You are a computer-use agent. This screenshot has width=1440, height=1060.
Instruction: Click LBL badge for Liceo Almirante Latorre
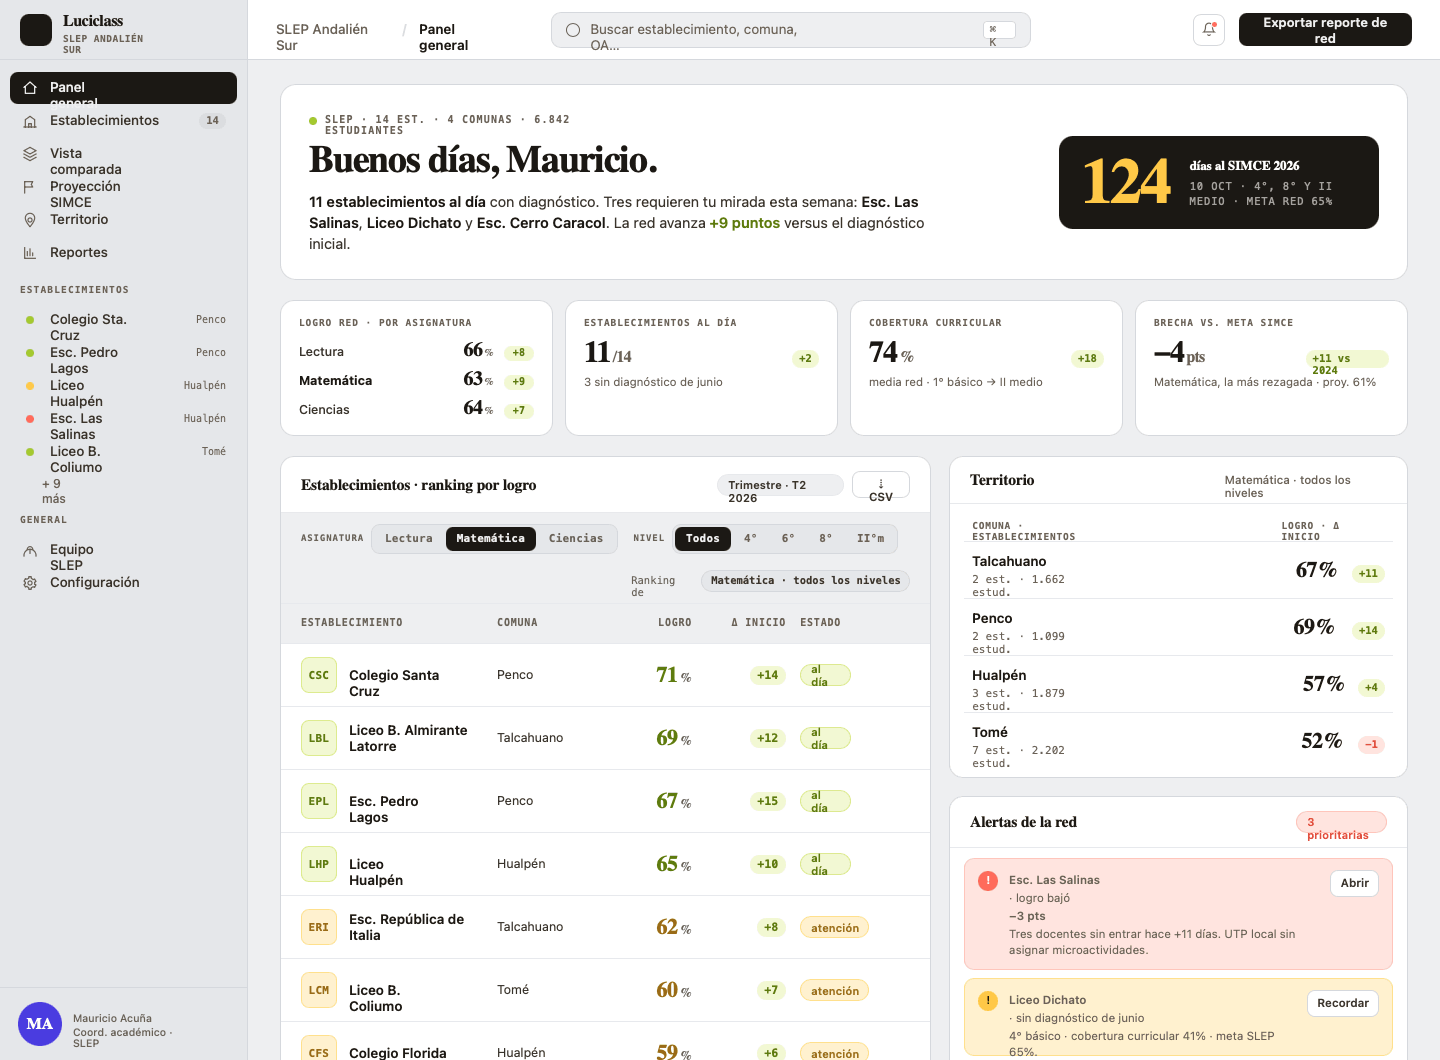point(319,738)
